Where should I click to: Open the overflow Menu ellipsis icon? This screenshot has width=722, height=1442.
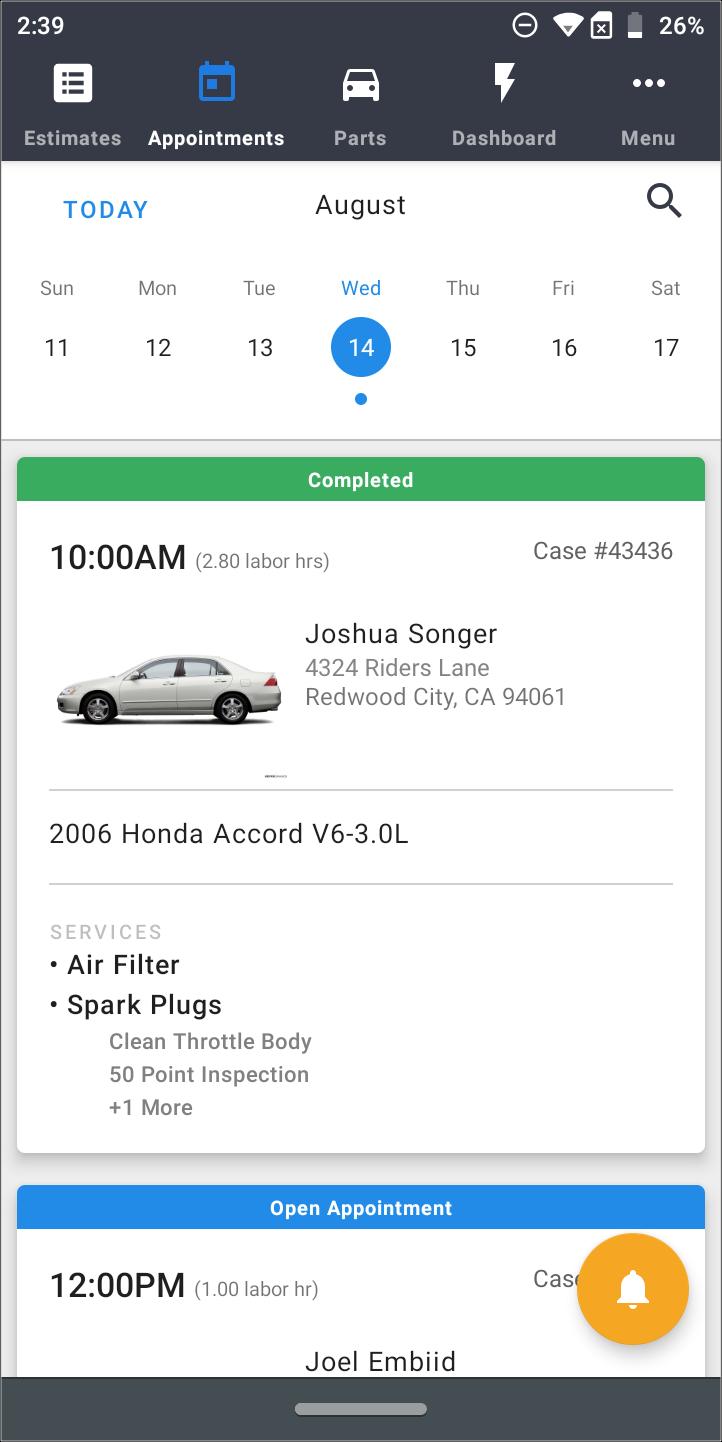(648, 83)
